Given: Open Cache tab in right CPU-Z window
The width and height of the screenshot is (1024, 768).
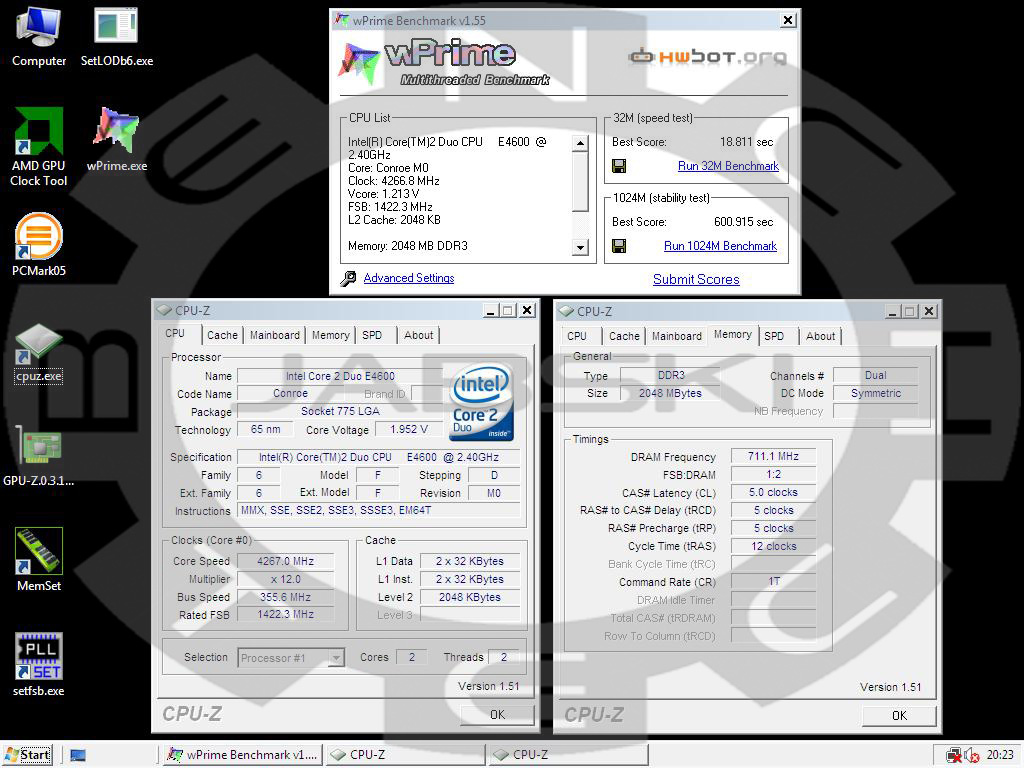Looking at the screenshot, I should pos(624,336).
